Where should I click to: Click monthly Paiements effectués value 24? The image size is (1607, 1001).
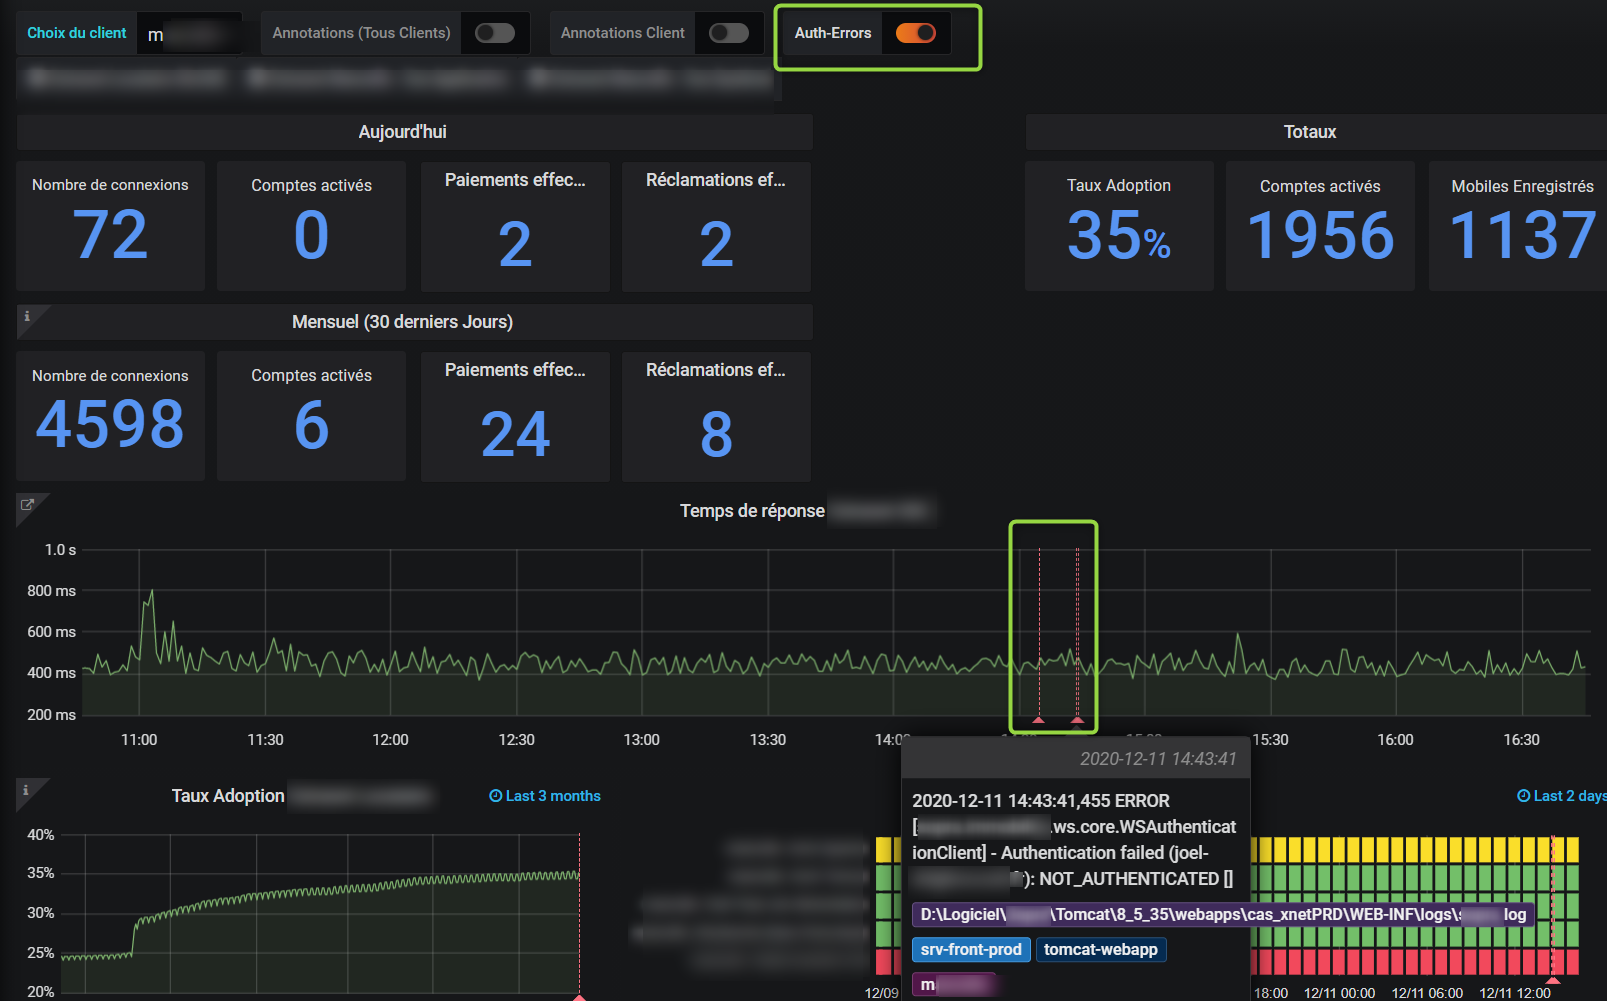pos(515,434)
